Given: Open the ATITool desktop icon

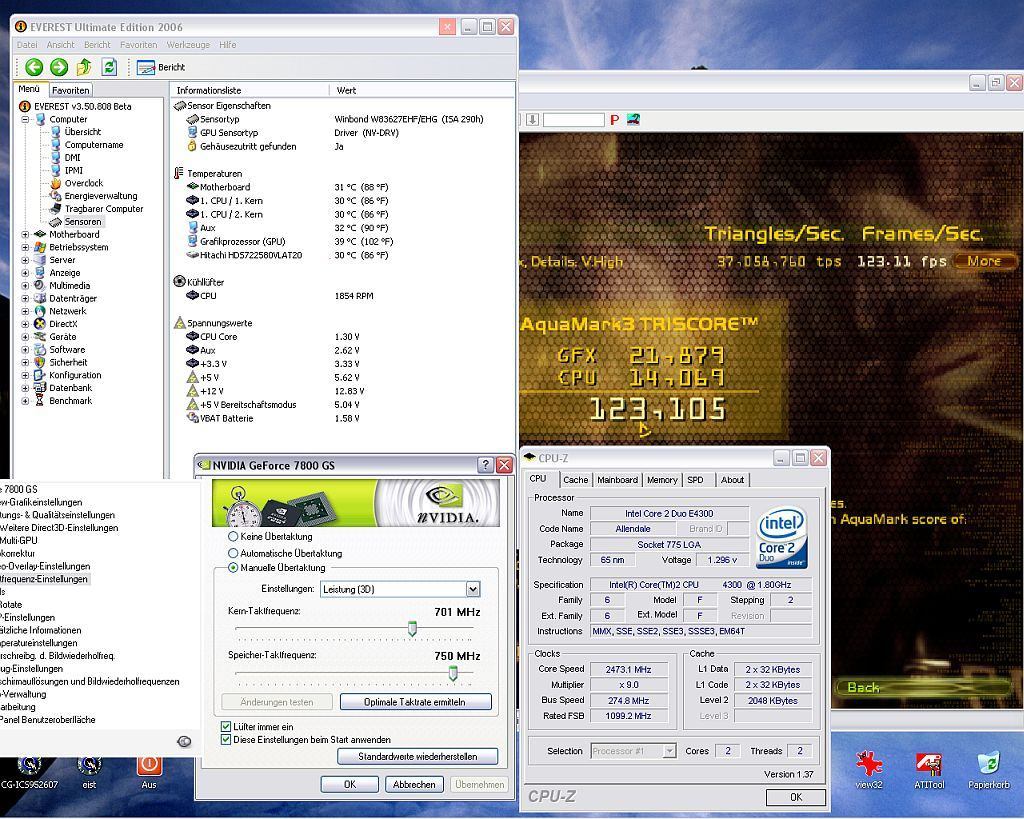Looking at the screenshot, I should tap(929, 771).
